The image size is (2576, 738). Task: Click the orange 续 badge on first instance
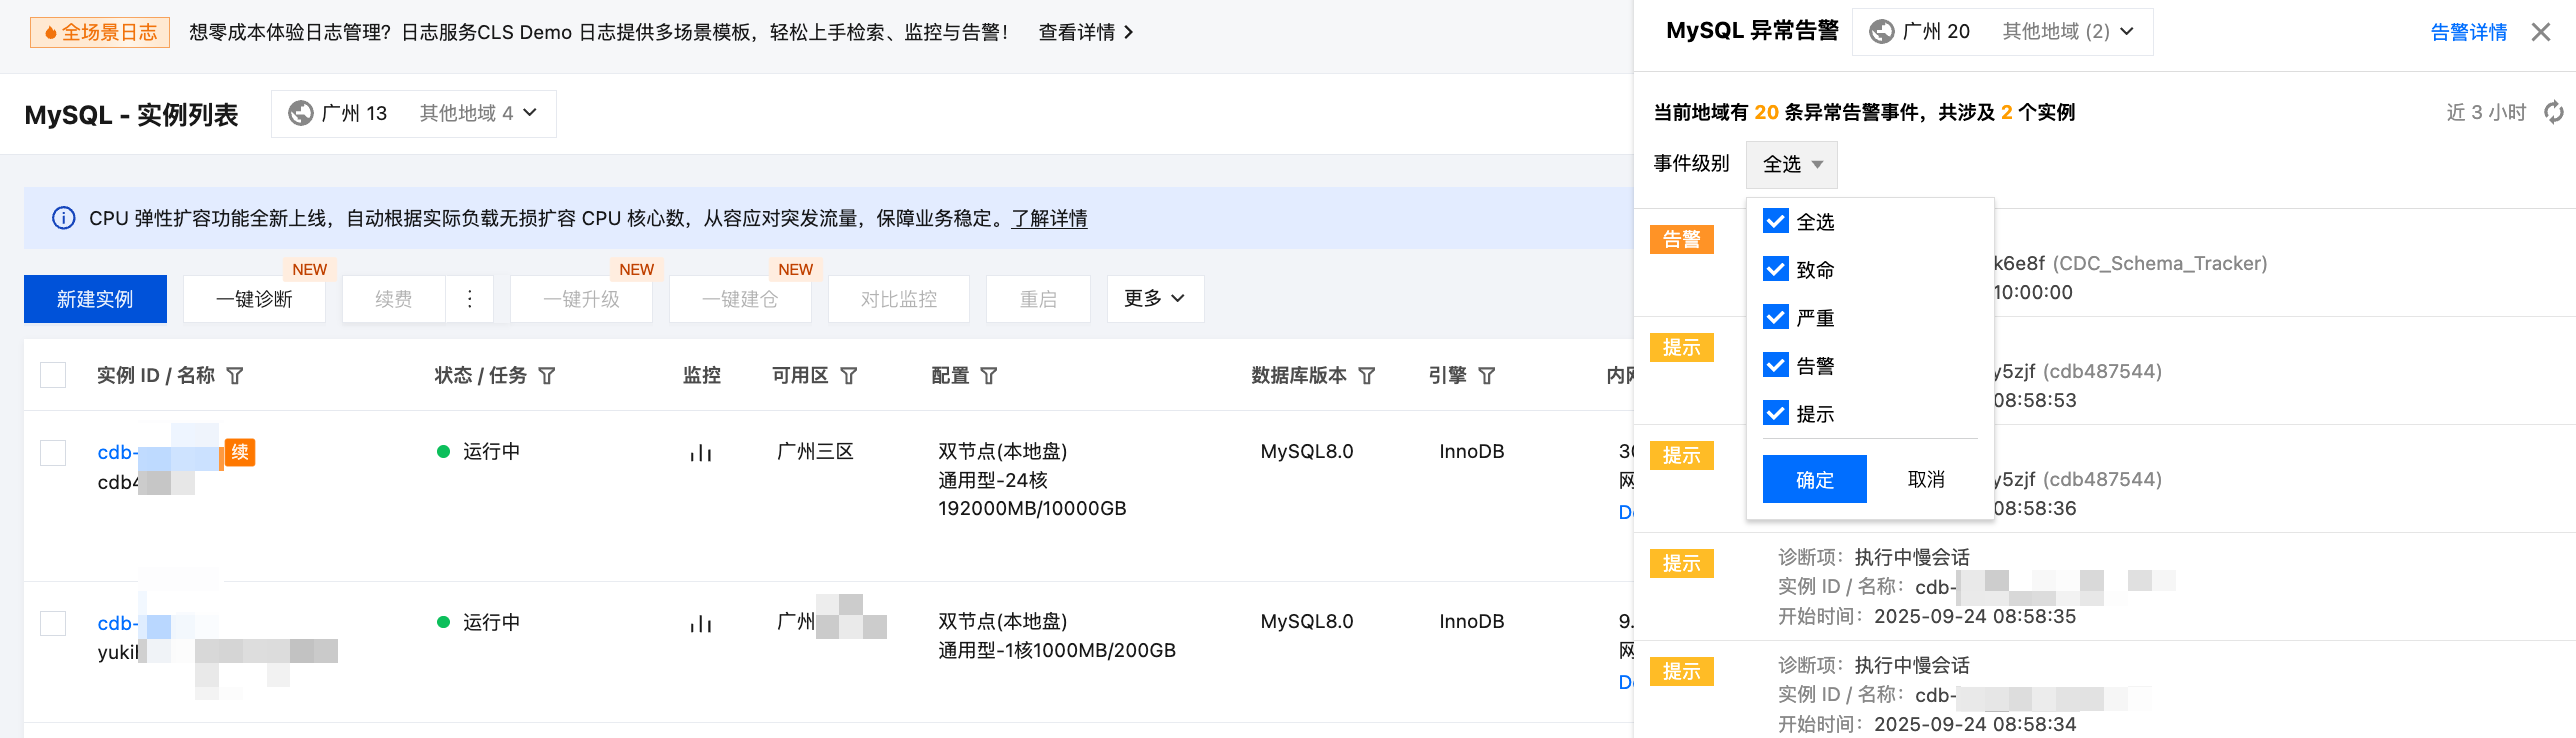(x=240, y=452)
